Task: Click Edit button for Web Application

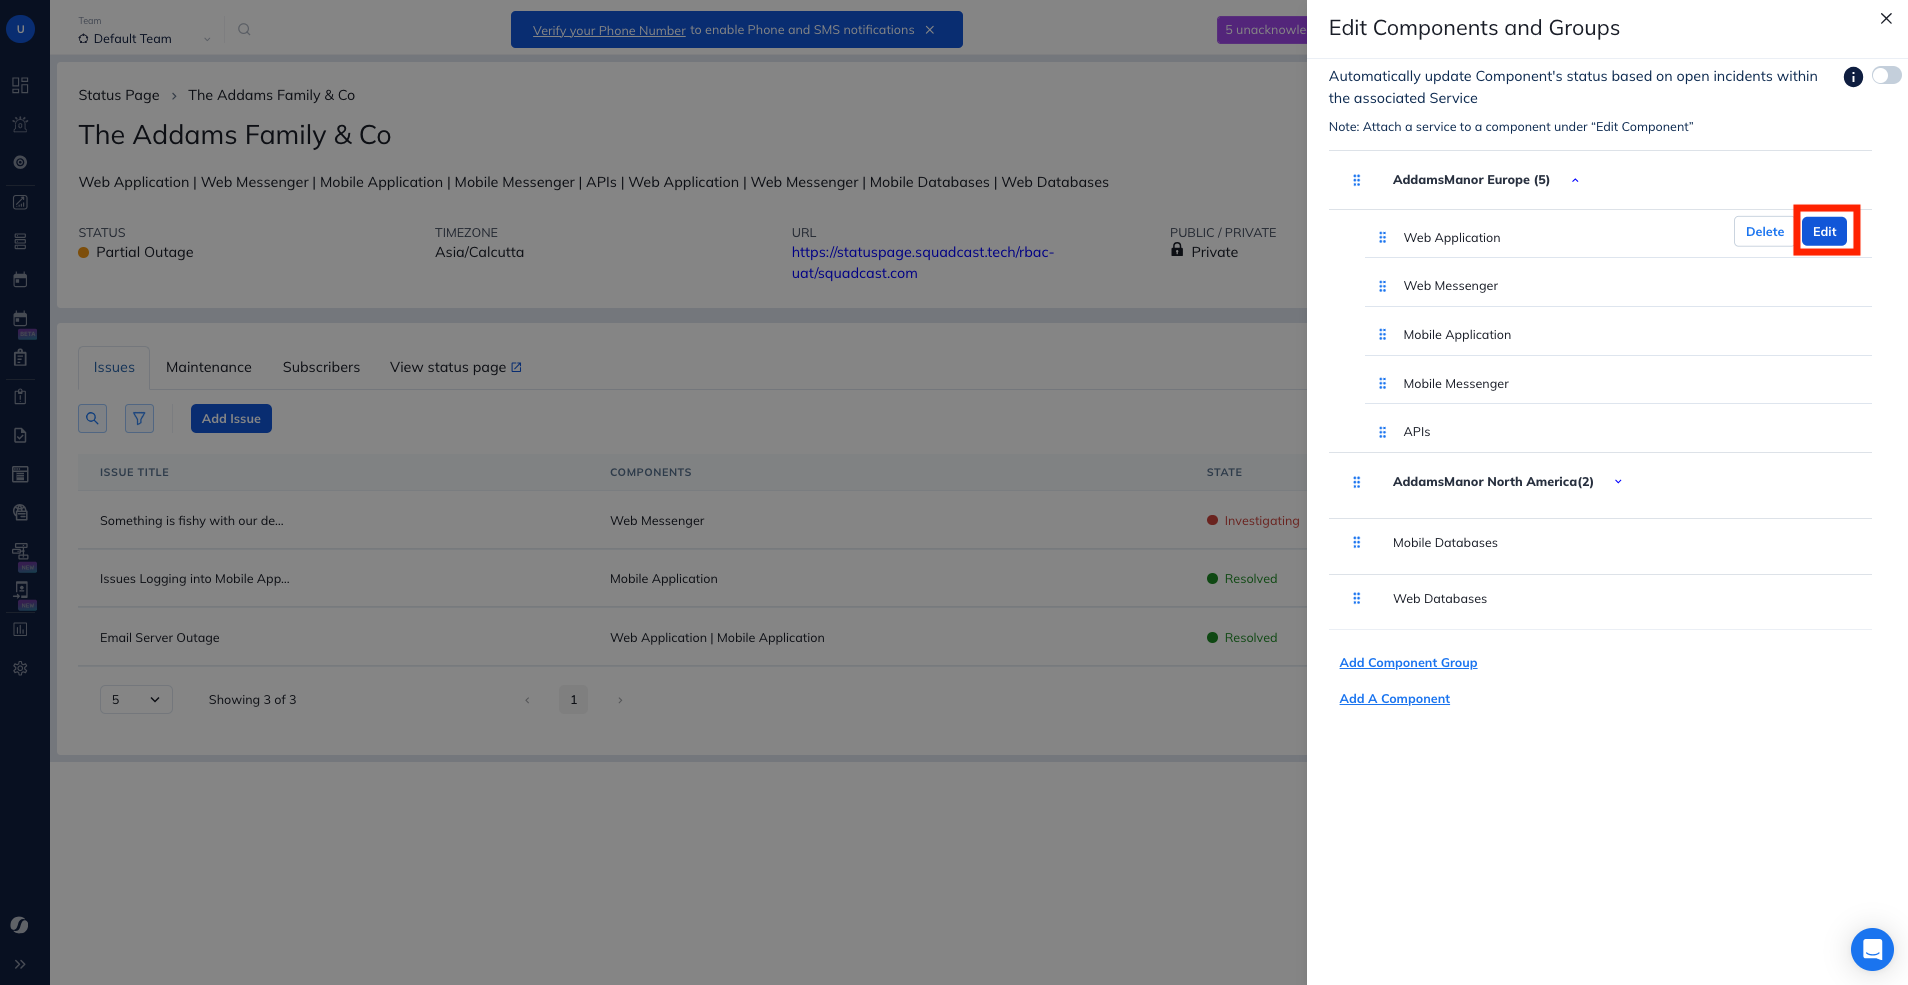Action: (x=1824, y=232)
